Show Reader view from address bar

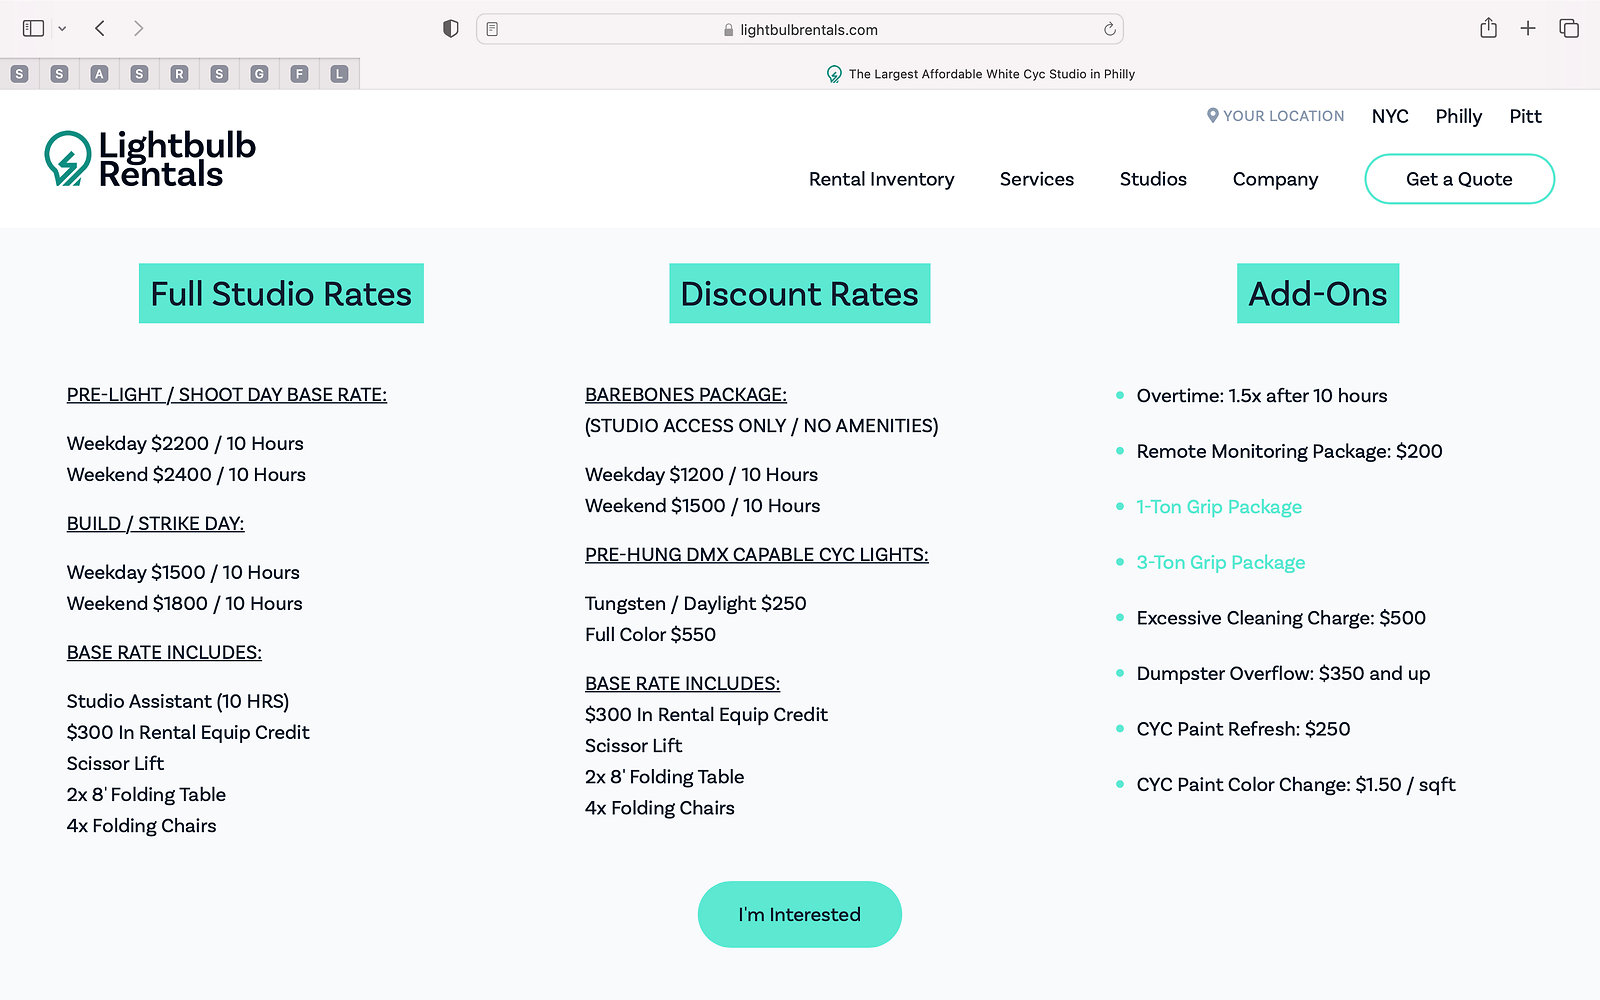point(492,29)
